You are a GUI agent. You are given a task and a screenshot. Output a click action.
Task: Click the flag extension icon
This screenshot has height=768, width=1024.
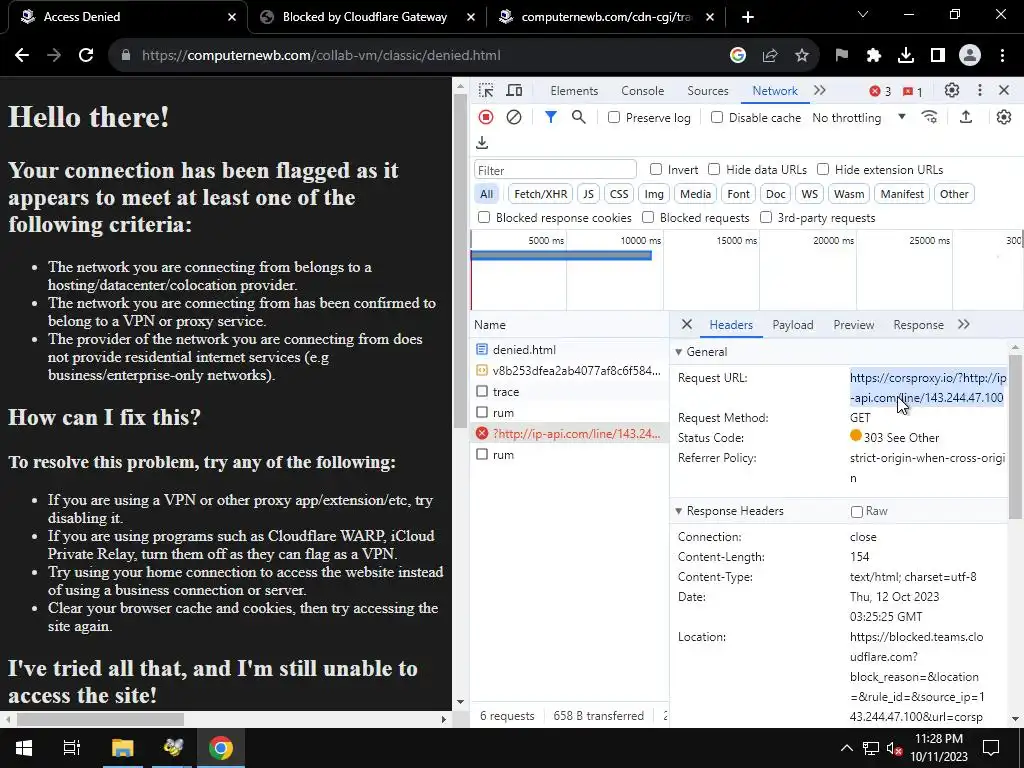click(841, 56)
